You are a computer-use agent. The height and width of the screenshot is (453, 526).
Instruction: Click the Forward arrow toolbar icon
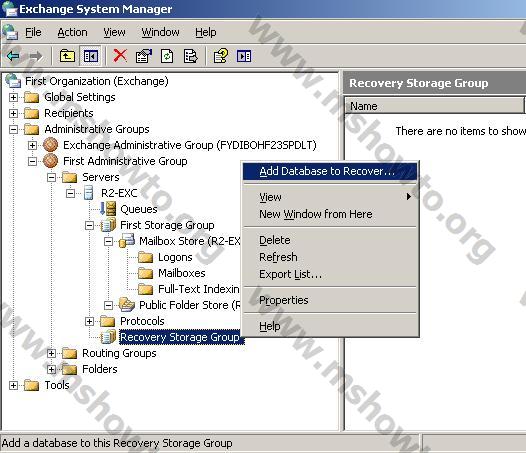click(x=36, y=56)
